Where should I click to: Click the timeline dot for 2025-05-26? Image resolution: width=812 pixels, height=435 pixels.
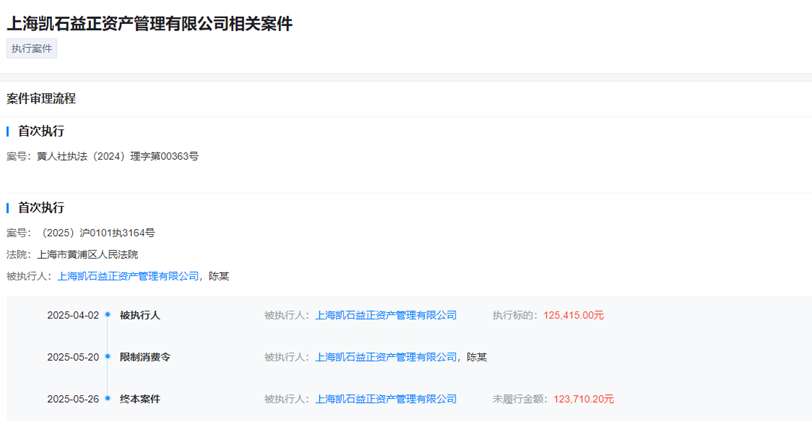pyautogui.click(x=107, y=399)
